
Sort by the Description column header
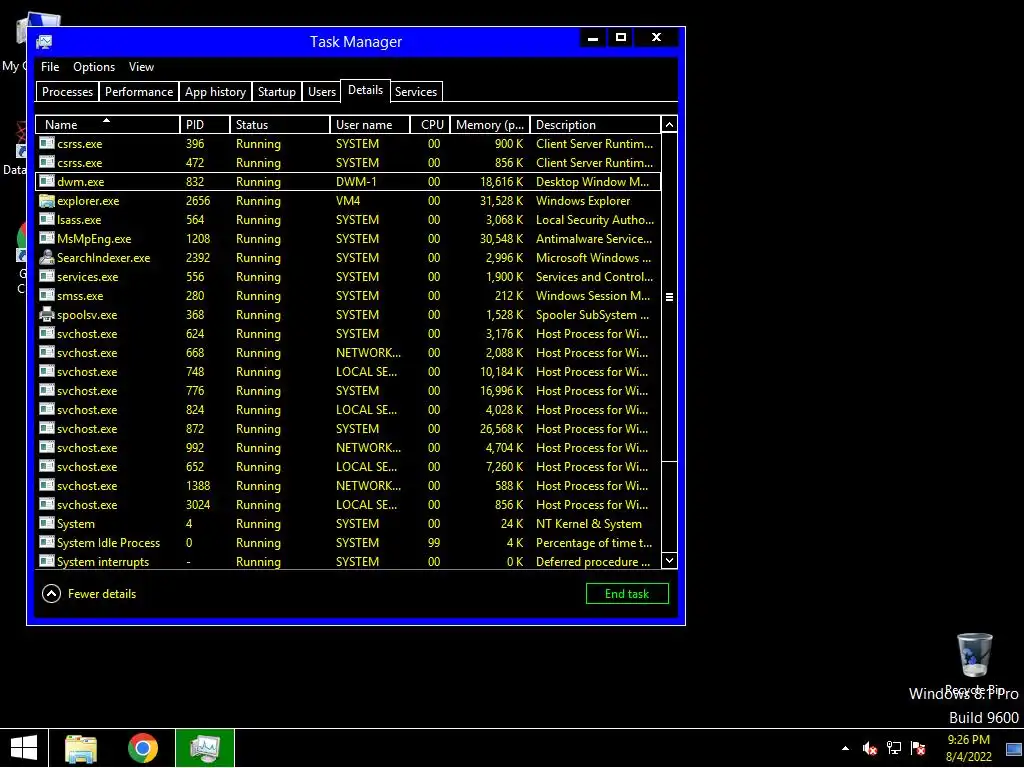pos(595,124)
